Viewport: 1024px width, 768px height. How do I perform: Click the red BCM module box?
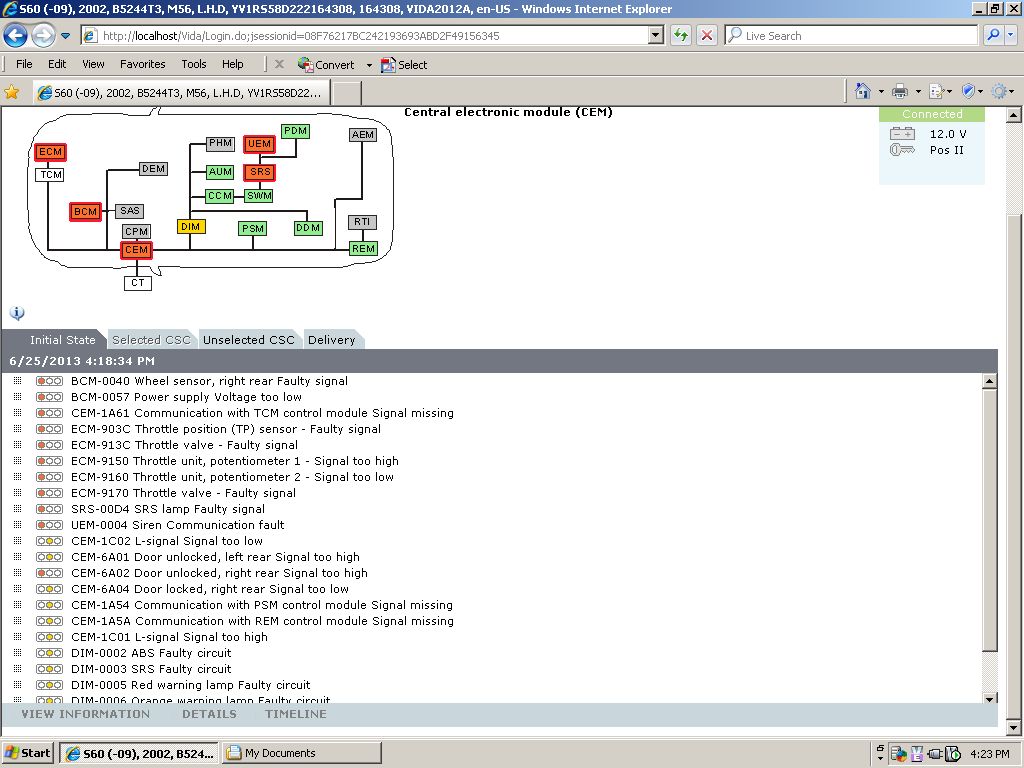[x=86, y=212]
